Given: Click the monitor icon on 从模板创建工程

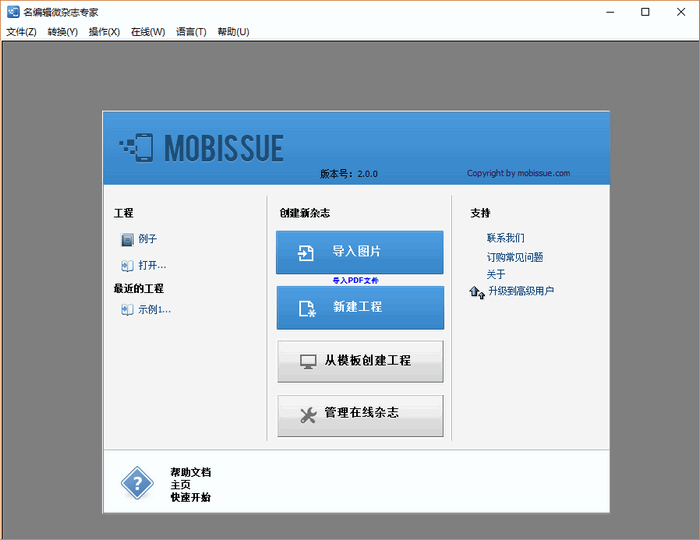Looking at the screenshot, I should (x=308, y=362).
